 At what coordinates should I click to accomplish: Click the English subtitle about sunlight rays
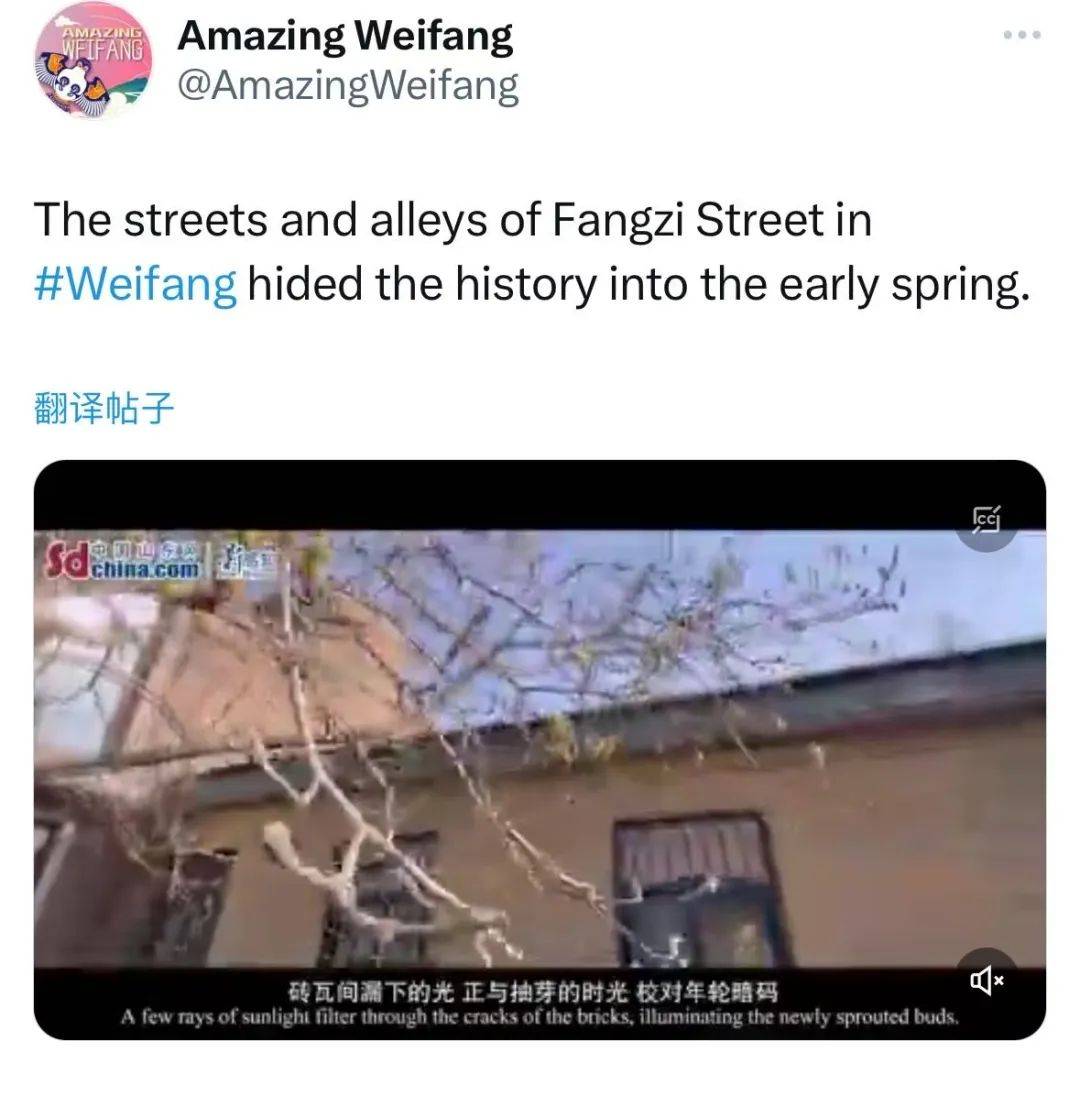pyautogui.click(x=540, y=1017)
